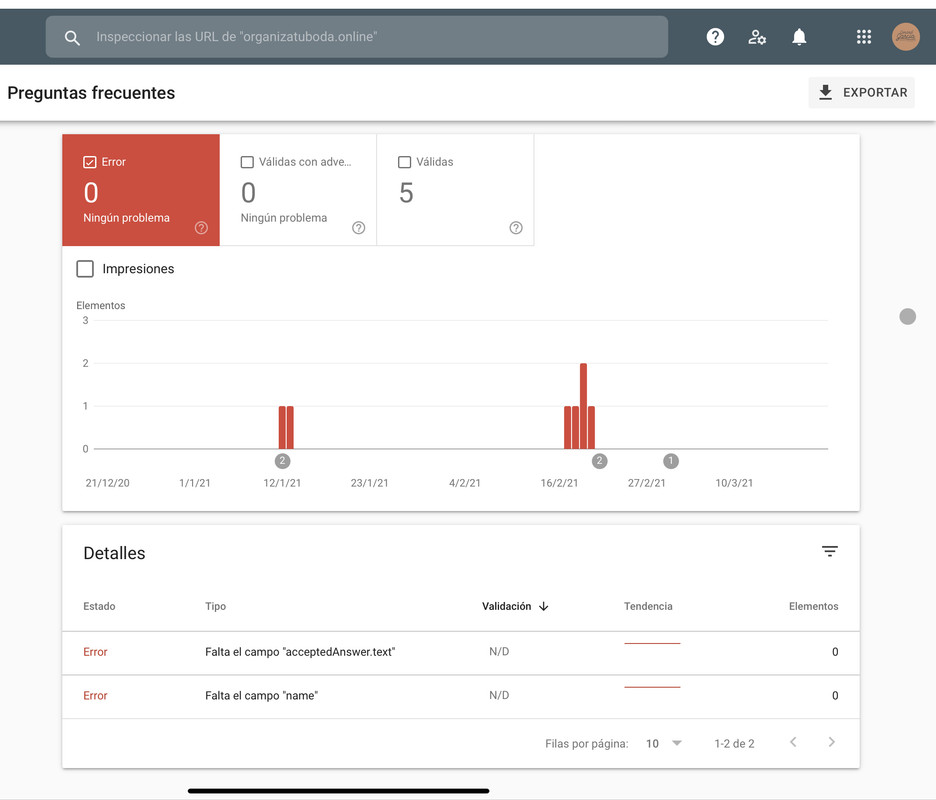
Task: Sort by Validación column header
Action: (x=506, y=606)
